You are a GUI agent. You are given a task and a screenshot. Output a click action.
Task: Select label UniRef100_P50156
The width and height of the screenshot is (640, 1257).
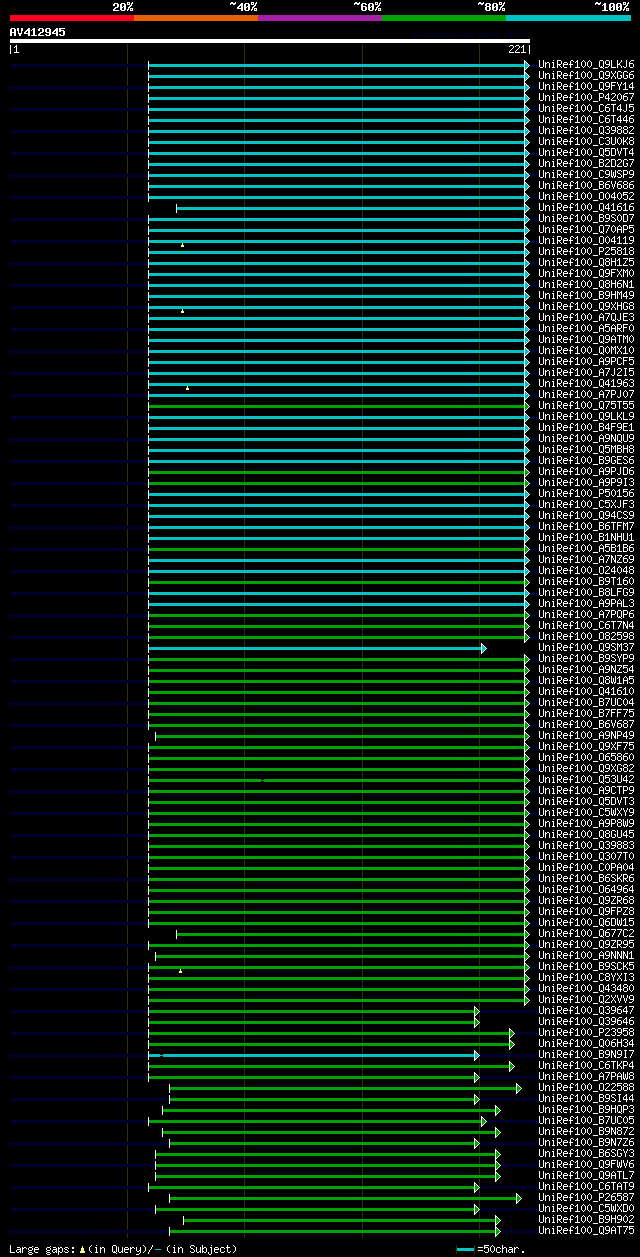pyautogui.click(x=586, y=493)
